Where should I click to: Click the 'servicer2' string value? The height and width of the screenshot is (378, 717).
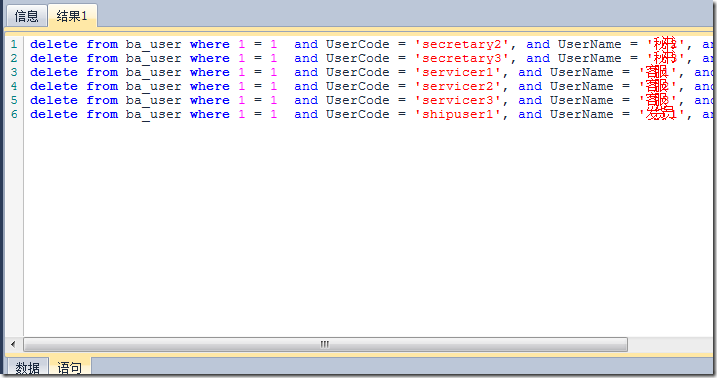[x=458, y=86]
